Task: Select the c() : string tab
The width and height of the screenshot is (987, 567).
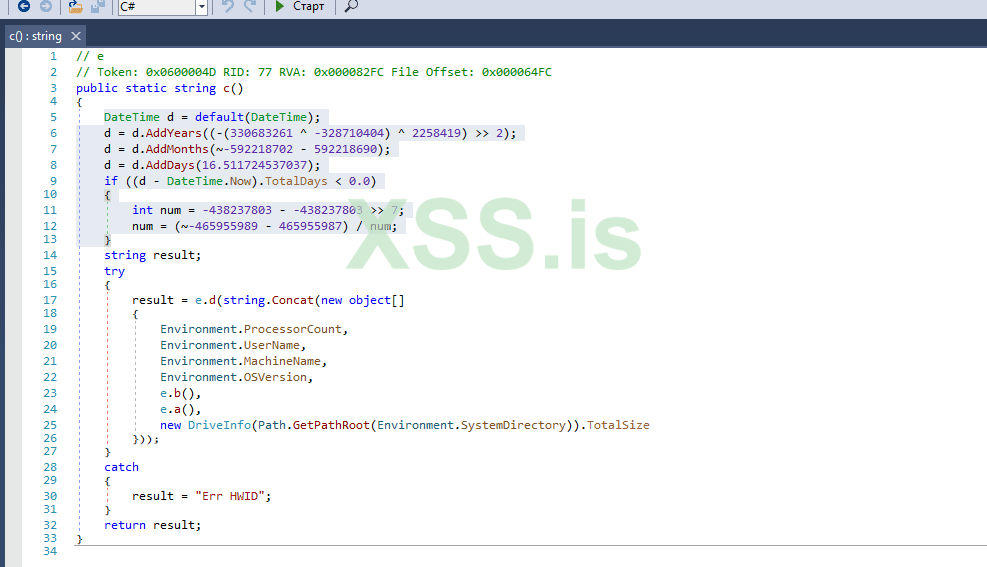Action: 36,36
